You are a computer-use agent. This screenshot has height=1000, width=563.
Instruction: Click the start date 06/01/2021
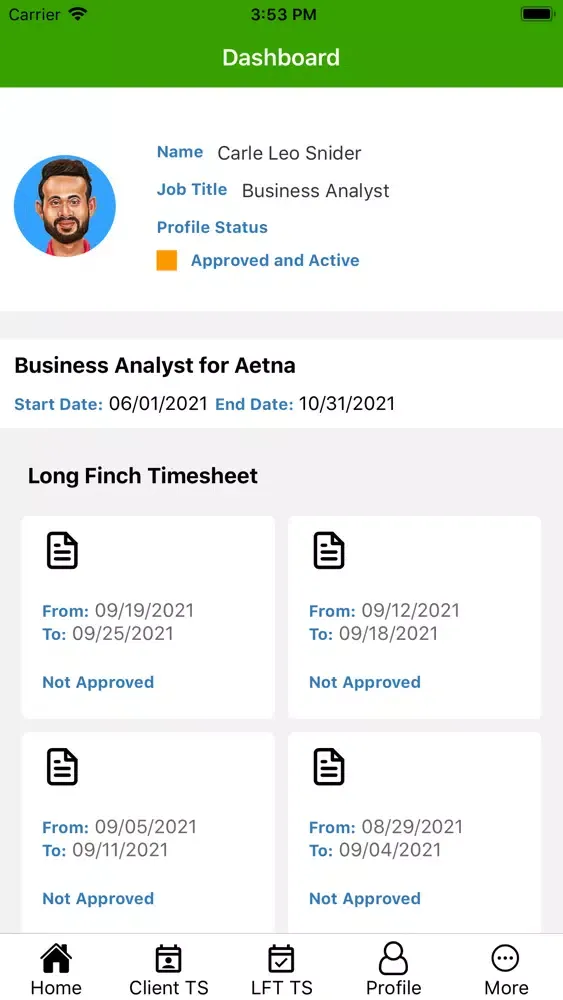point(158,404)
